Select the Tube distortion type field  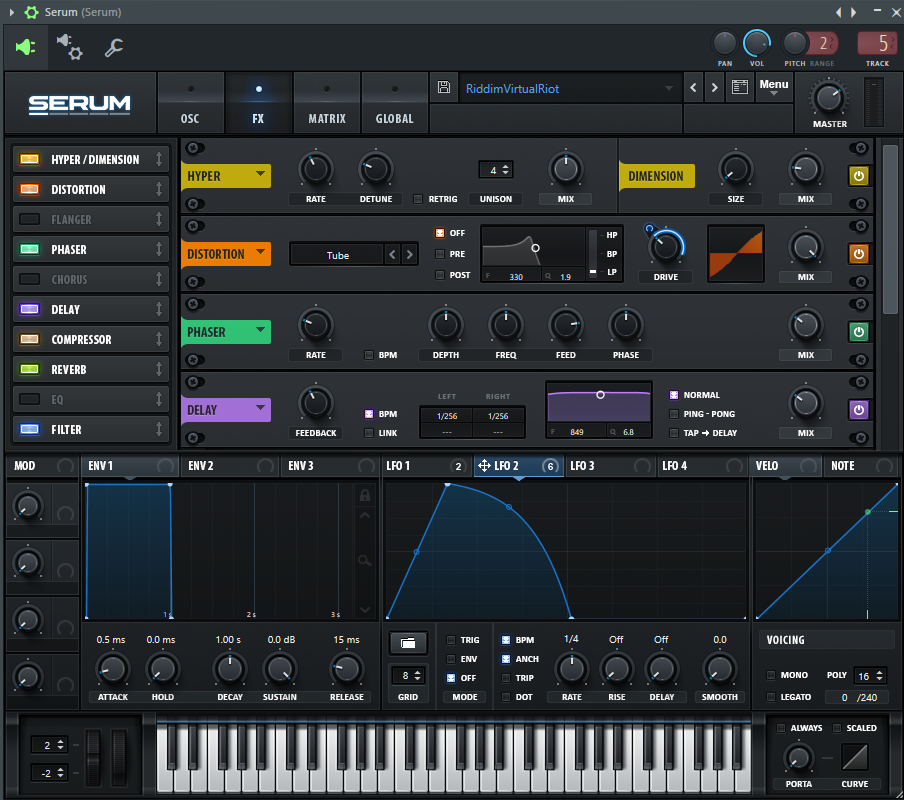point(337,255)
